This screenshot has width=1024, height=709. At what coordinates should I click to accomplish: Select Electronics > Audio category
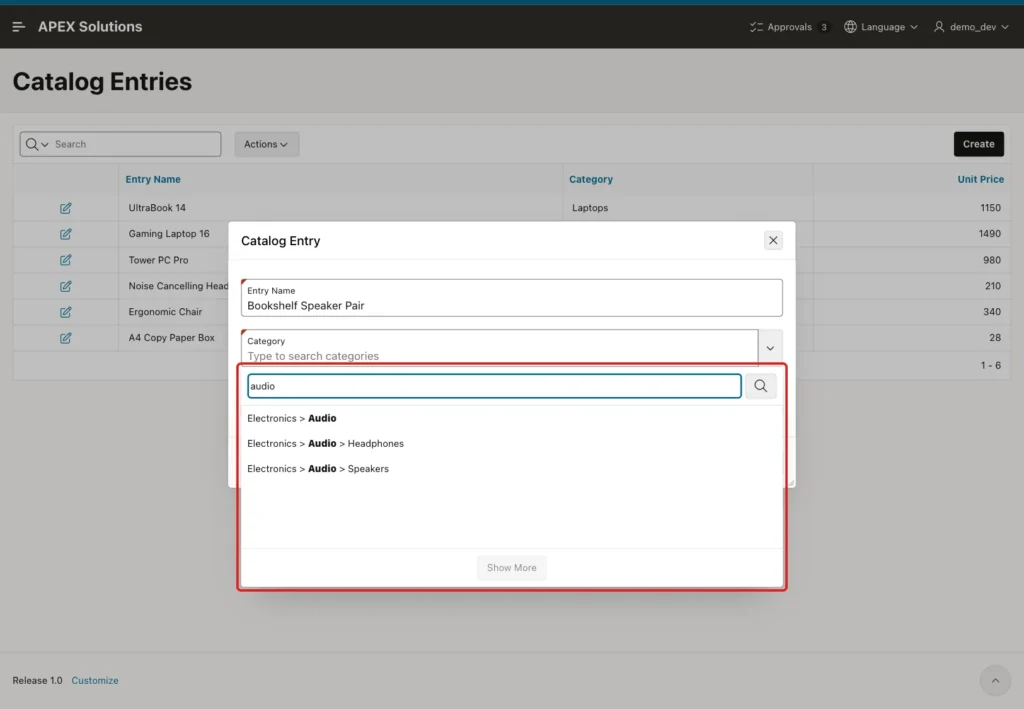coord(511,418)
